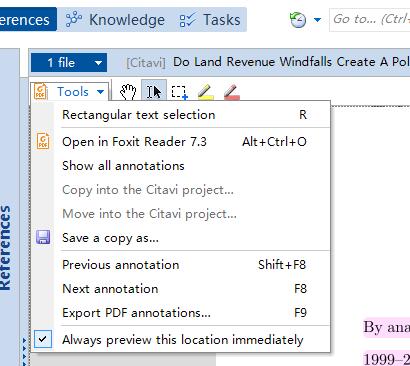410x366 pixels.
Task: Activate the text selection cursor tool
Action: 154,91
